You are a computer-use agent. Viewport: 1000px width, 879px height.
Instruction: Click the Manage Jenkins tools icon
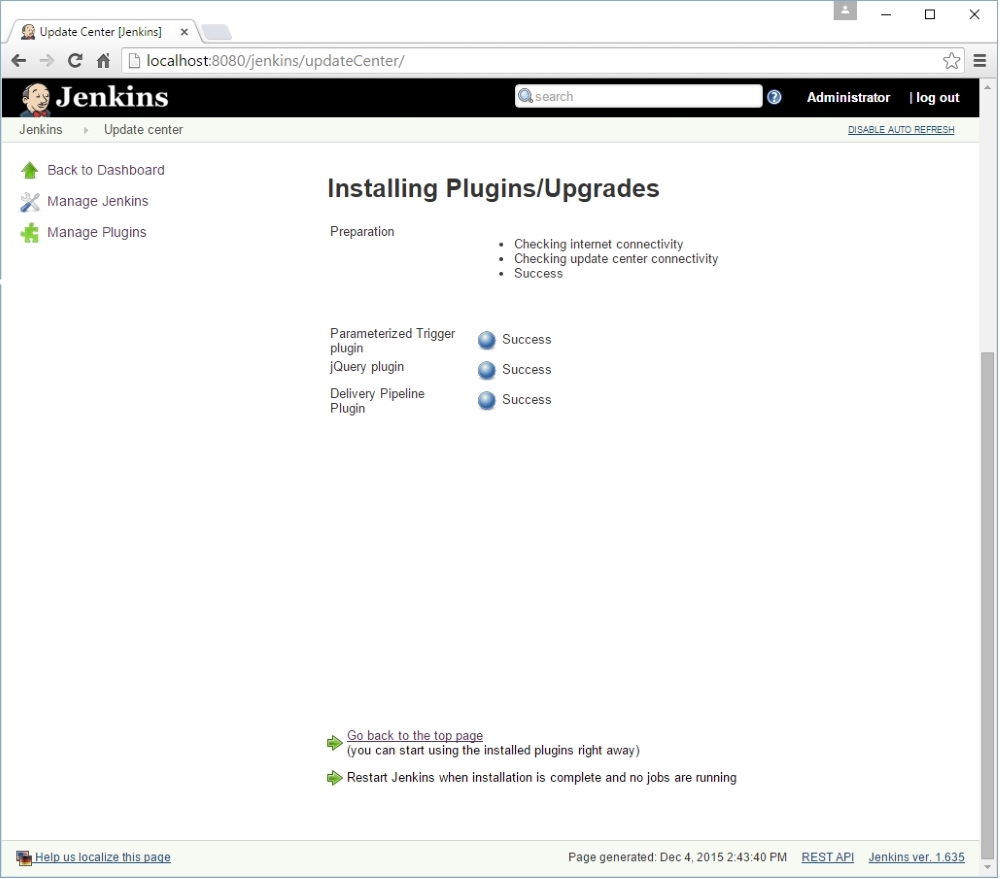coord(29,202)
